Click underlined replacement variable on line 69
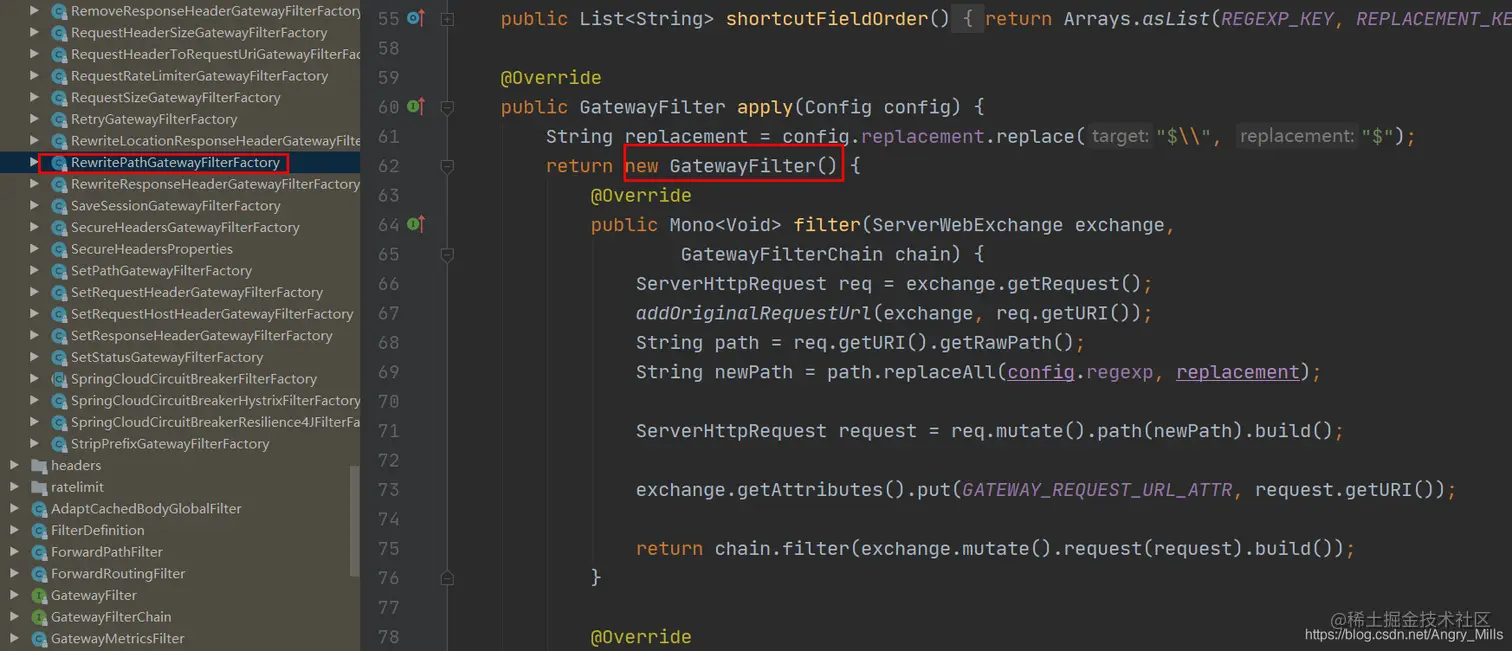This screenshot has height=651, width=1512. pos(1238,372)
